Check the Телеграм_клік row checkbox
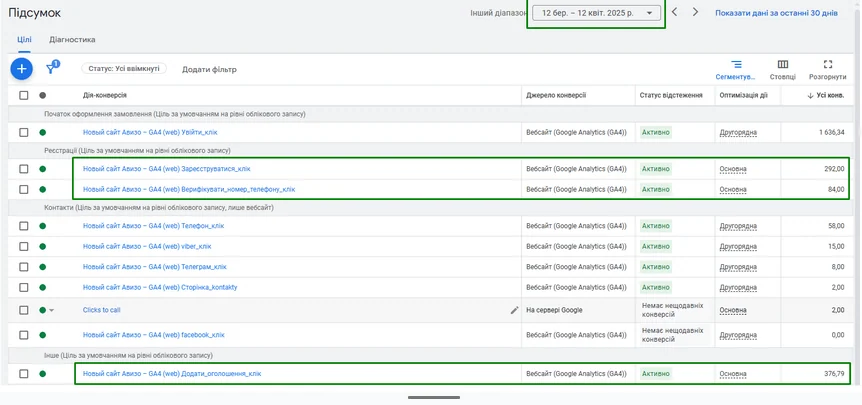 point(24,267)
